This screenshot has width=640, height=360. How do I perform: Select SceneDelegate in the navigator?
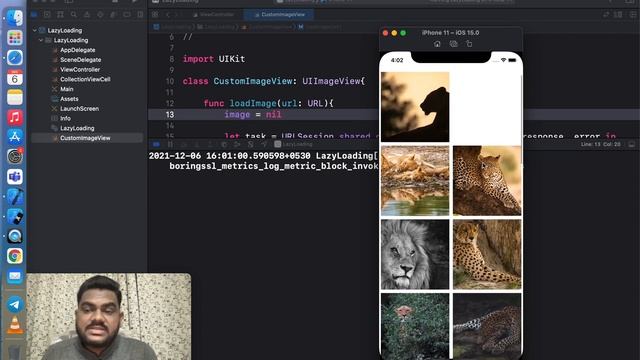point(80,60)
